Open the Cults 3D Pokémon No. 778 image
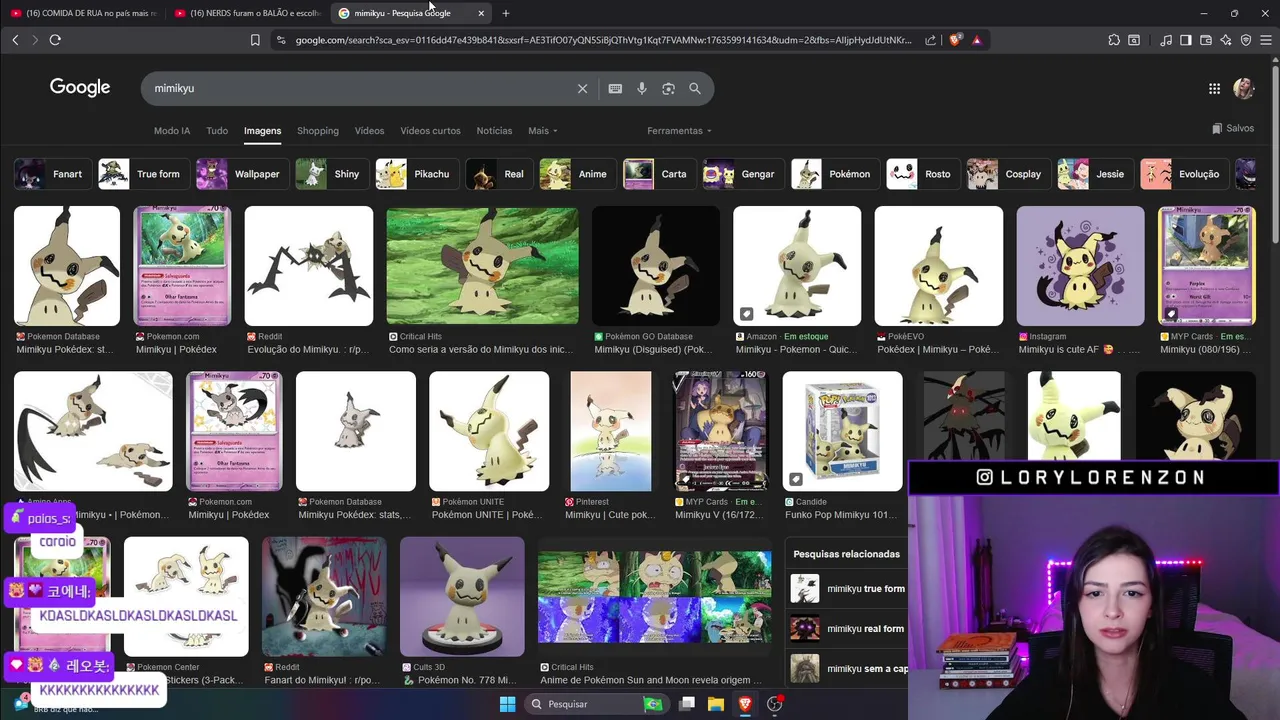Screen dimensions: 1280x720 462,597
